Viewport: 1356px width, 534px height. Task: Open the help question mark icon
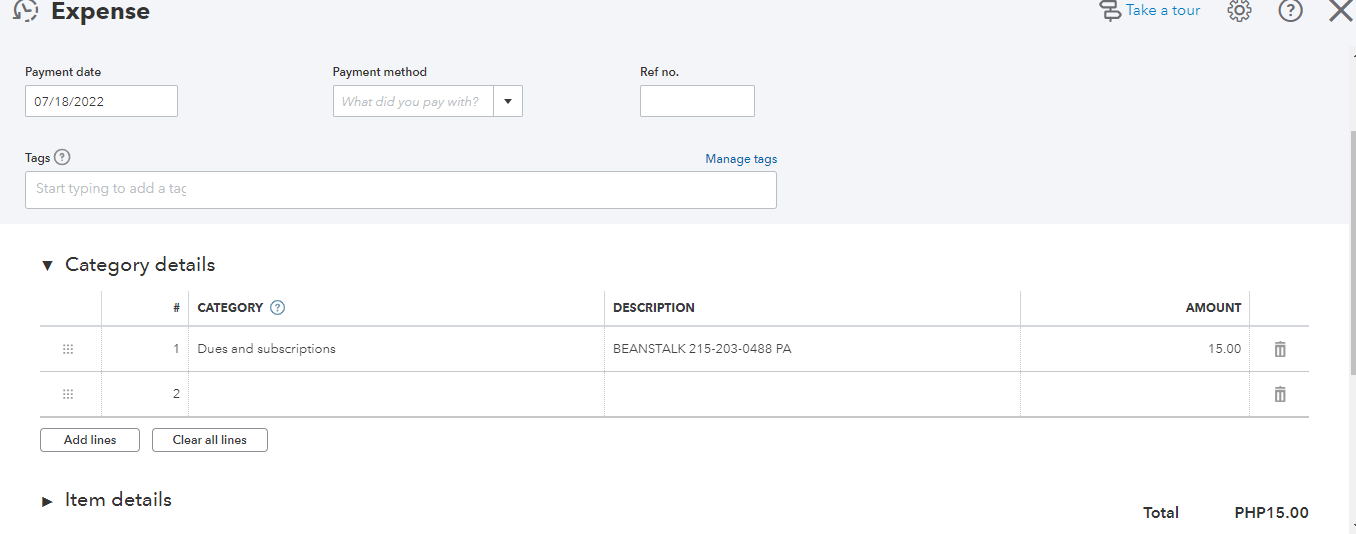click(1290, 11)
